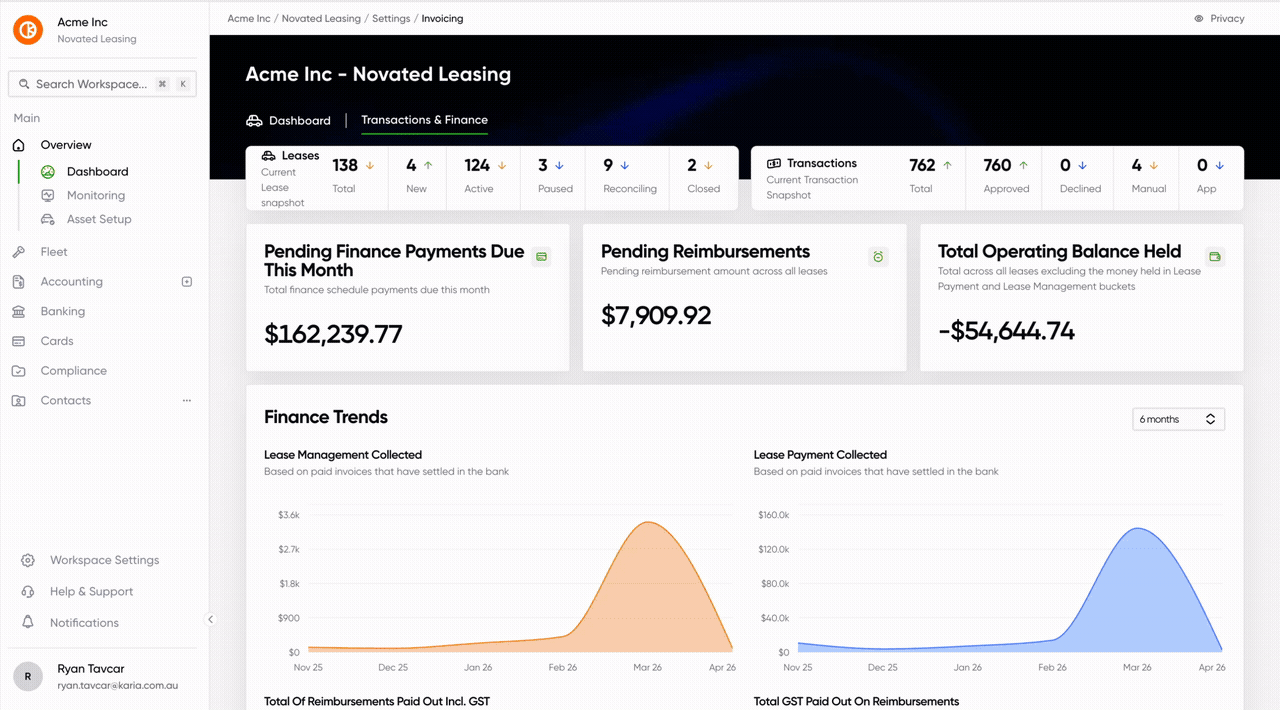
Task: Click the Help & Support headset icon
Action: [28, 591]
